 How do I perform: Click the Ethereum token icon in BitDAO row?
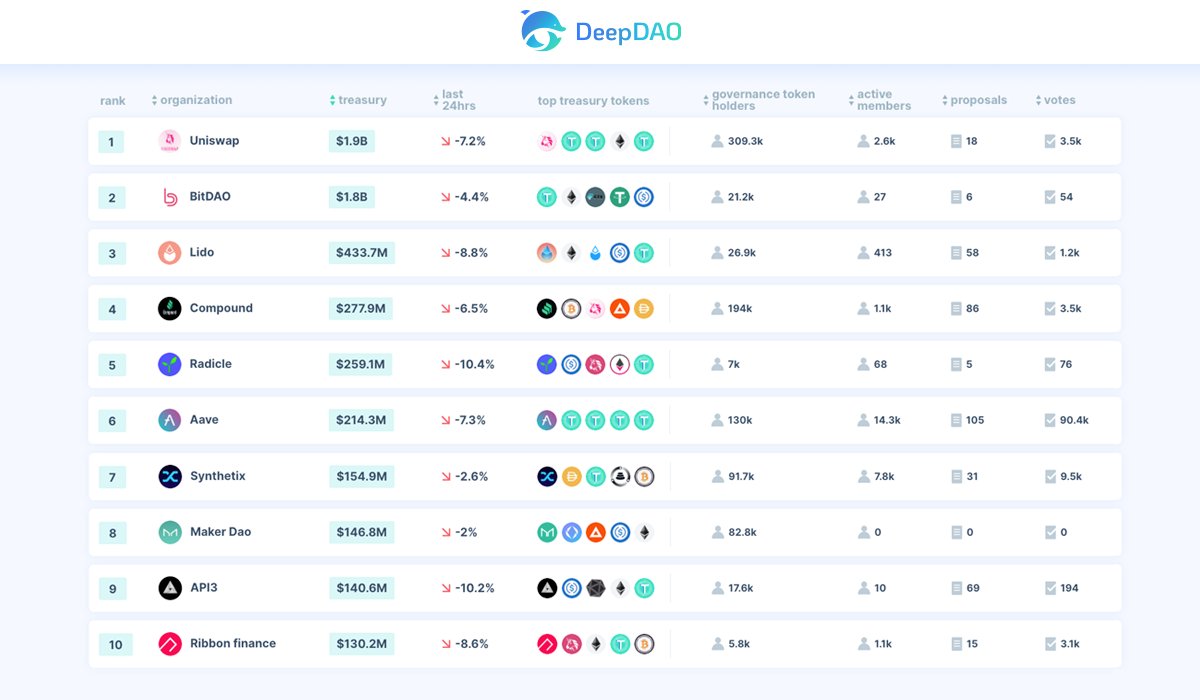click(x=571, y=198)
